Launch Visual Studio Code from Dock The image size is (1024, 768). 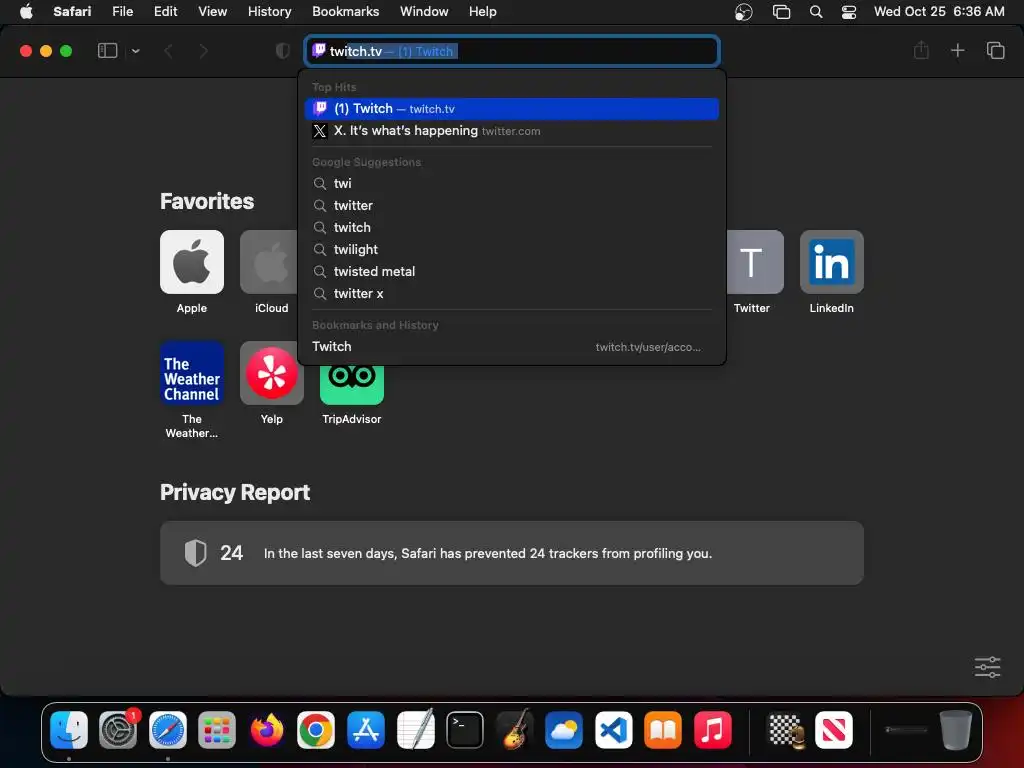pos(614,729)
